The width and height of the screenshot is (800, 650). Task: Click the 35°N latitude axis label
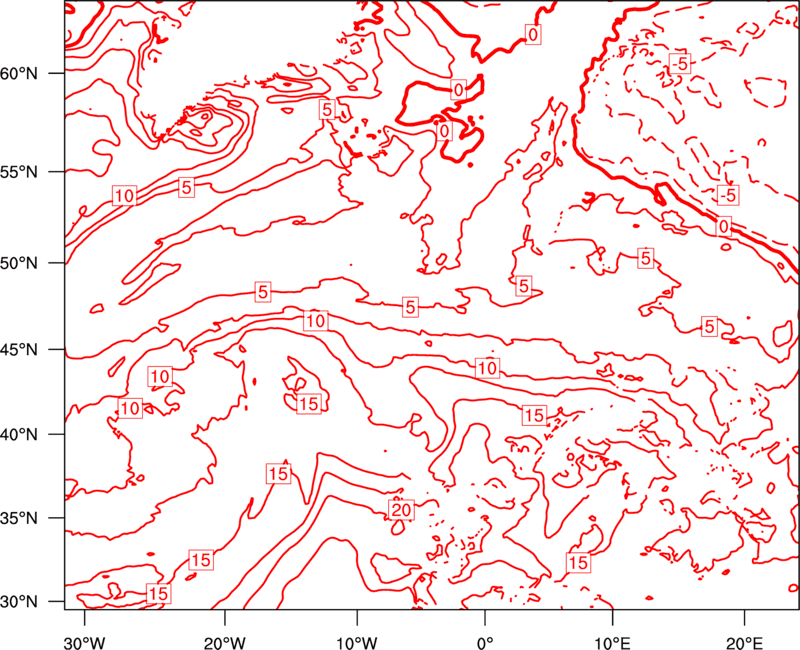19,518
